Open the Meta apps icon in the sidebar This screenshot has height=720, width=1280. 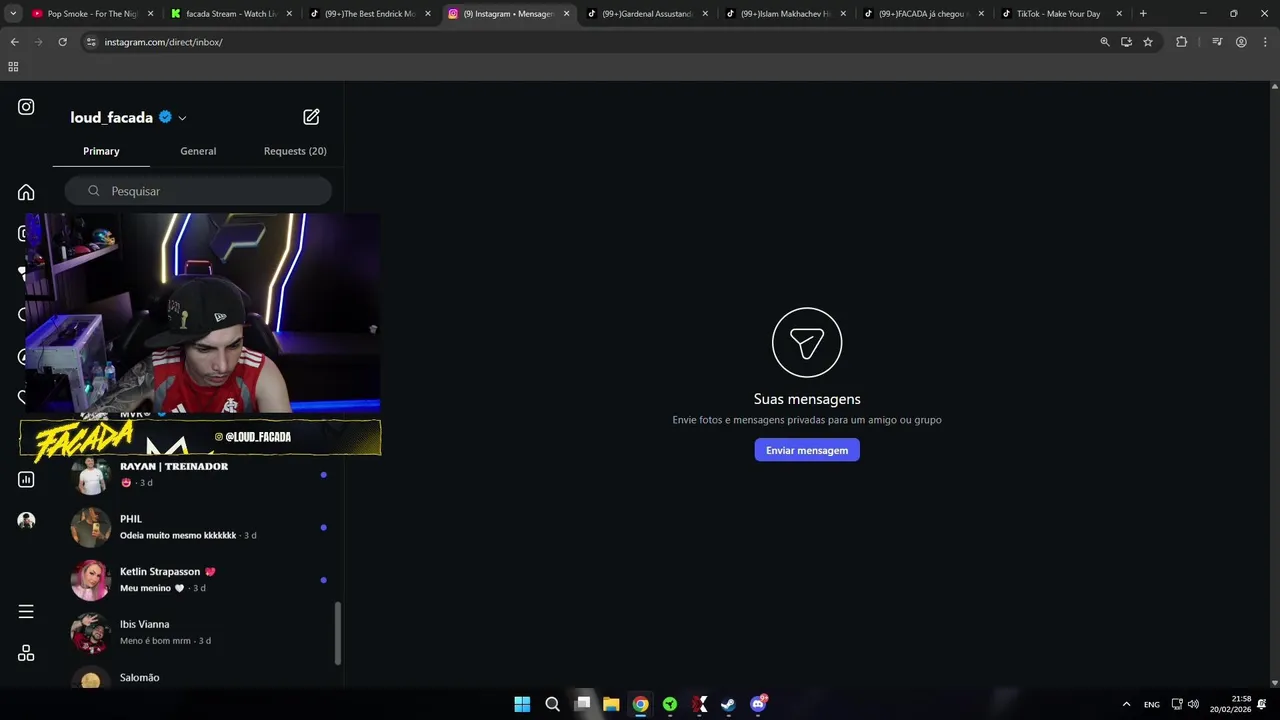[26, 653]
